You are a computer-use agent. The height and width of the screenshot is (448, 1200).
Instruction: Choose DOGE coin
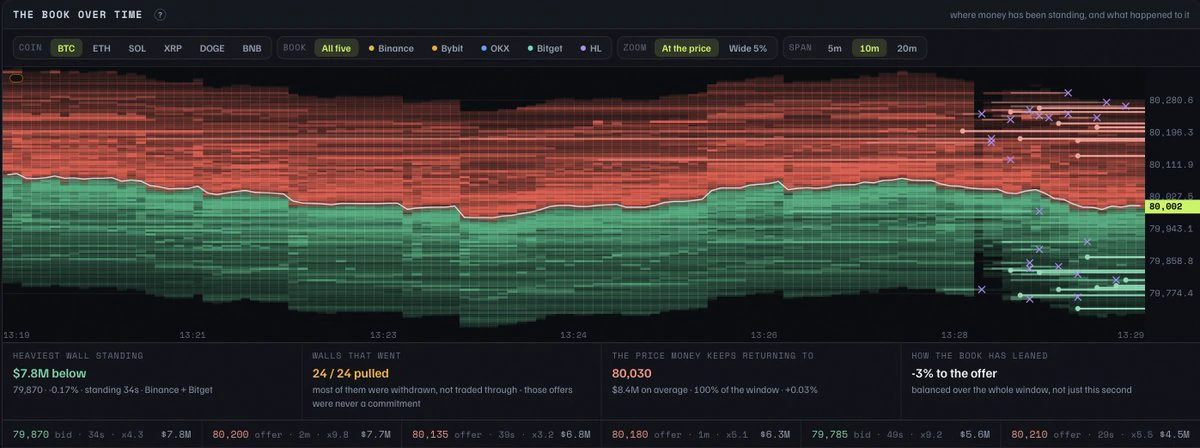tap(212, 48)
